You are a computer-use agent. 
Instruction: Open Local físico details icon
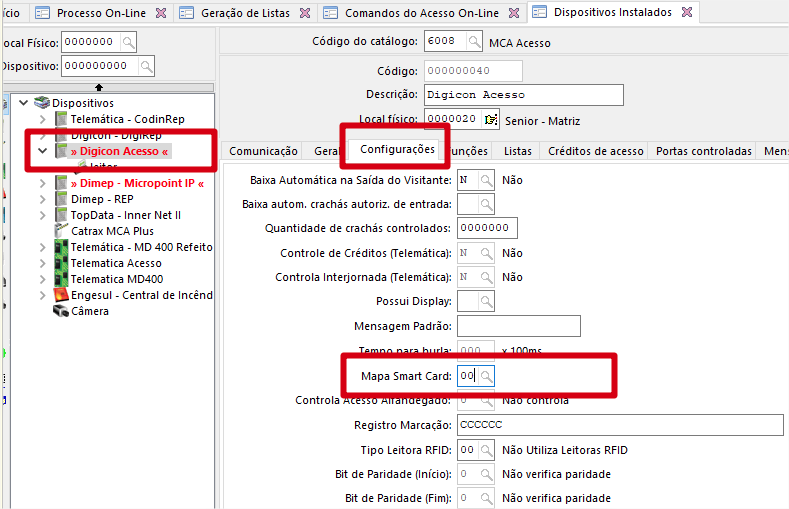(x=491, y=119)
